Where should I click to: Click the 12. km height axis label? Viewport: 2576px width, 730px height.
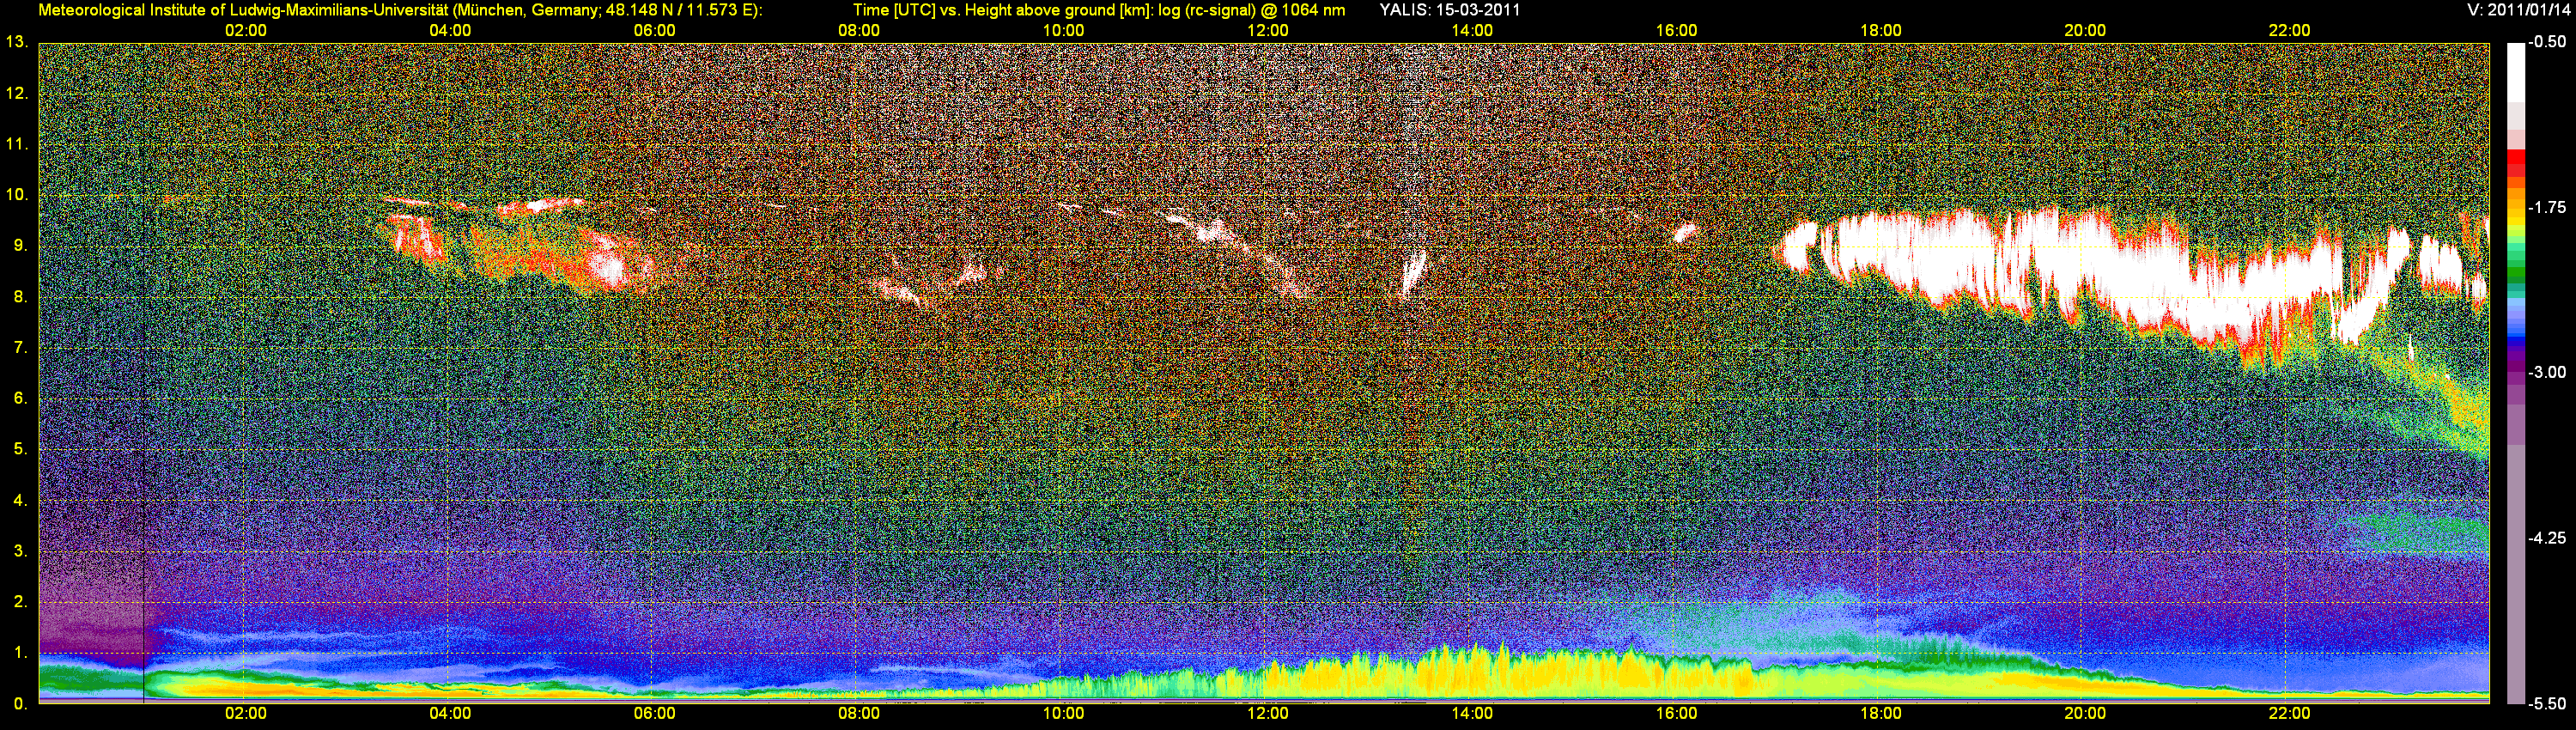tap(16, 93)
